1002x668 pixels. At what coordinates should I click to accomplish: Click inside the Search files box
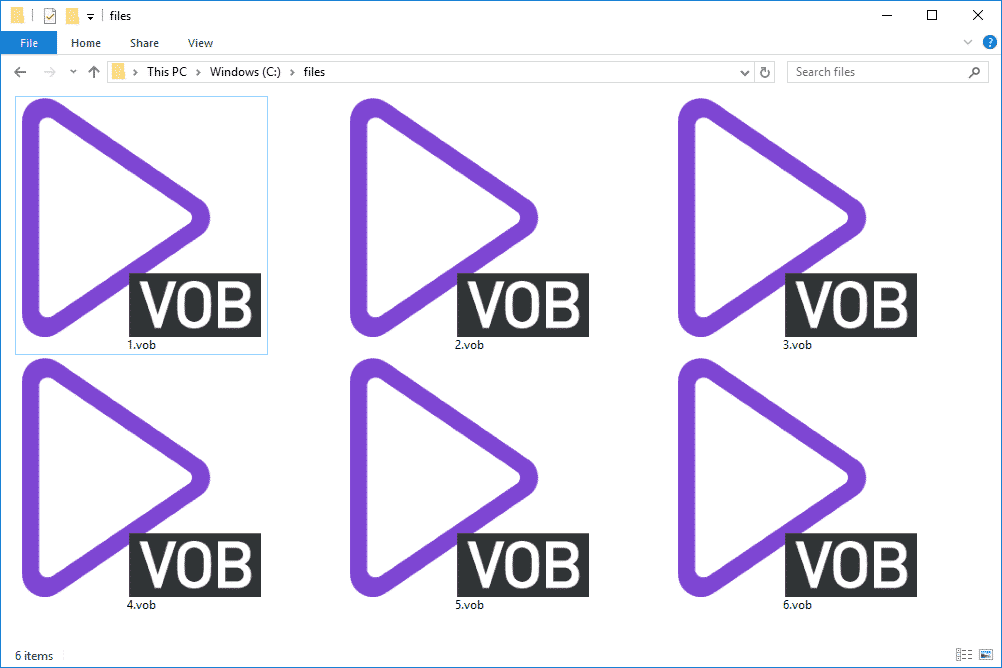[x=870, y=71]
